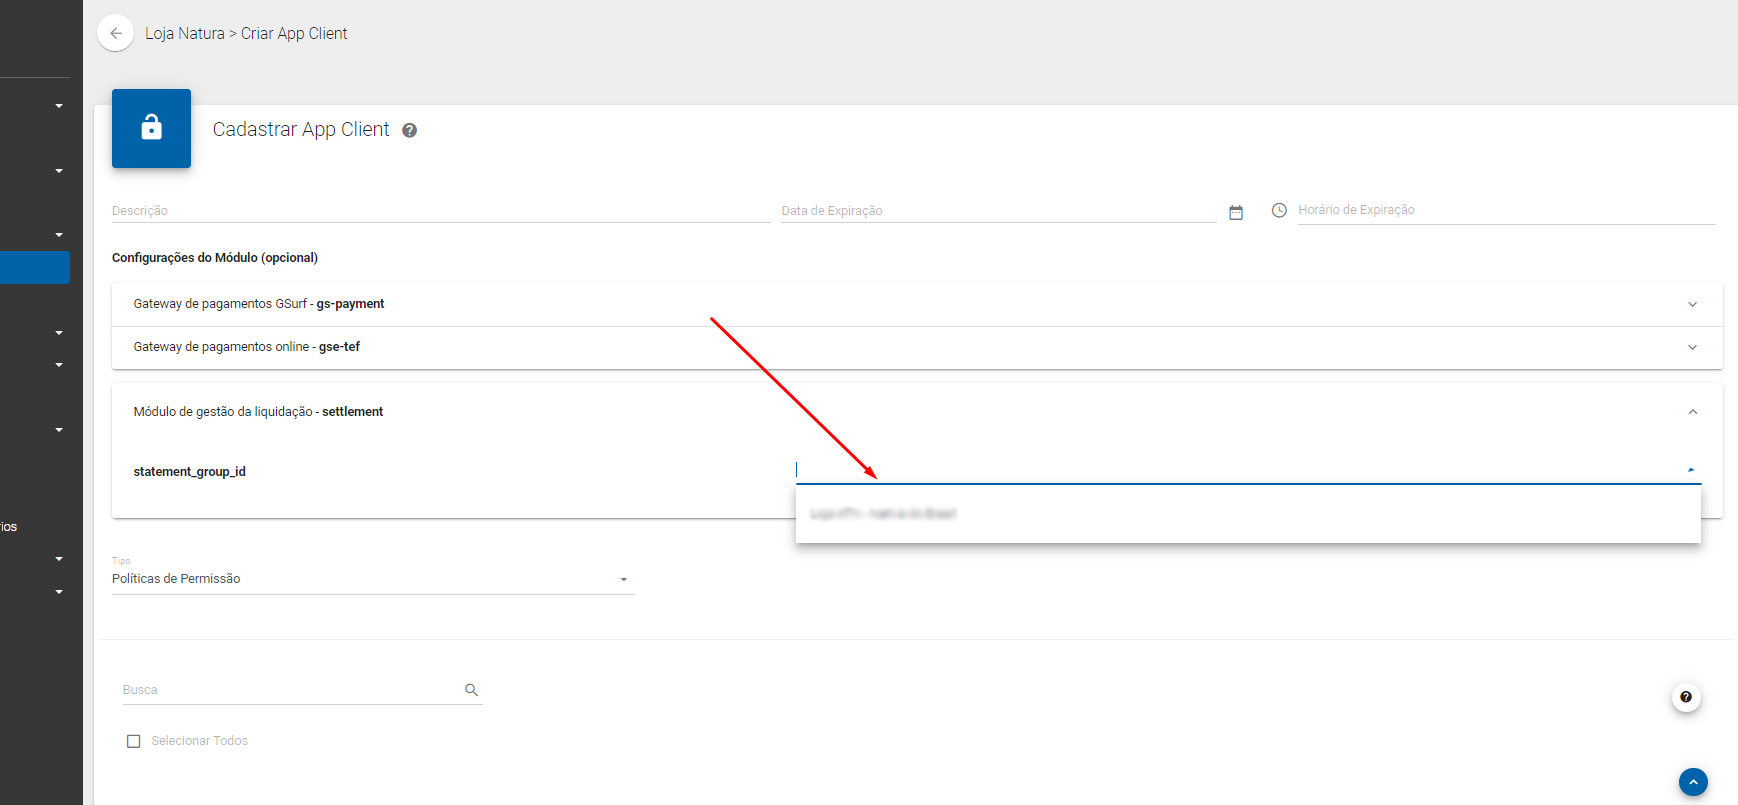Expand the gse-tef online gateway panel
Viewport: 1738px width, 805px height.
[x=1692, y=347]
